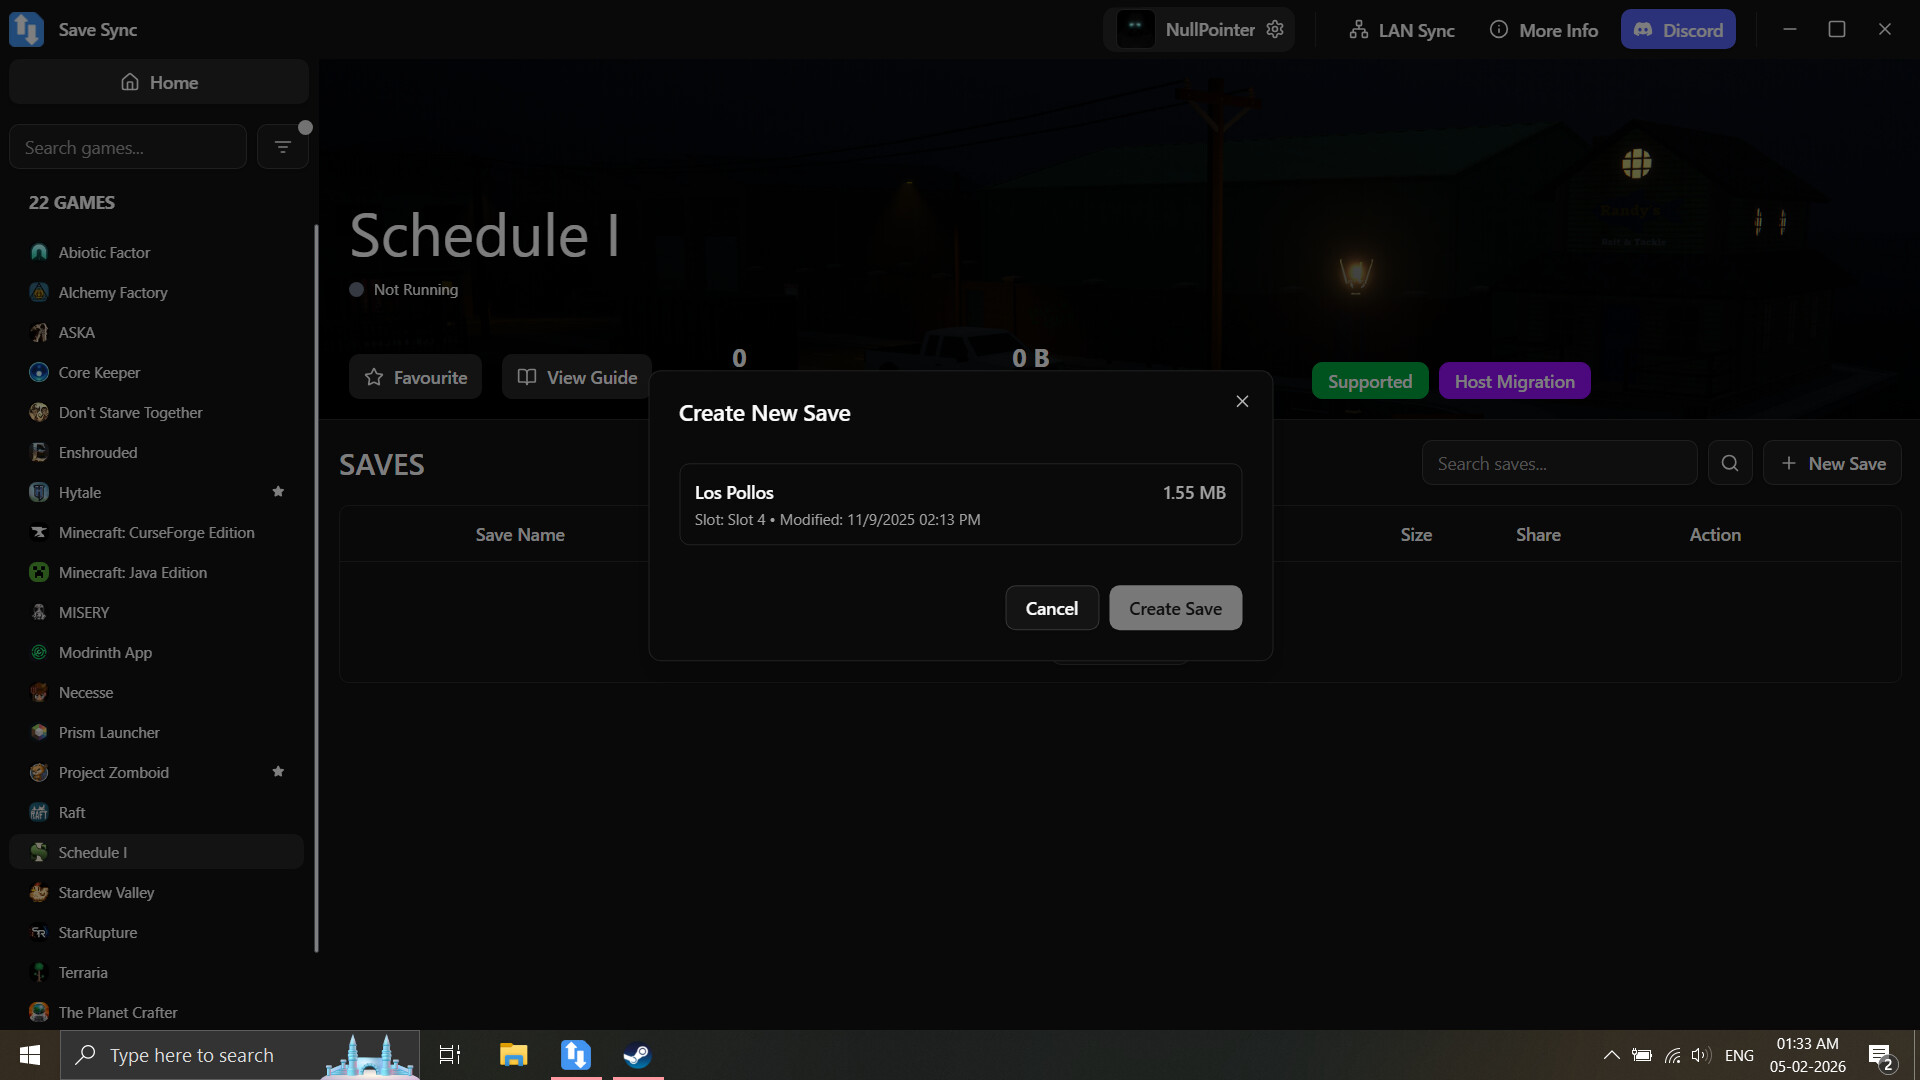Toggle Favourite for Schedule I
Screen dimensions: 1920x1080
pyautogui.click(x=415, y=377)
